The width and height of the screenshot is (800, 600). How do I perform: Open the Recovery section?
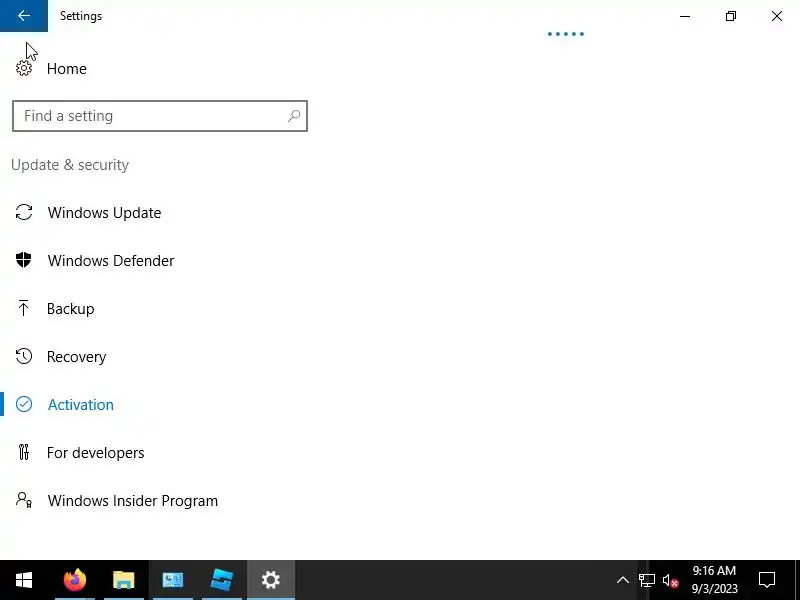(x=77, y=357)
